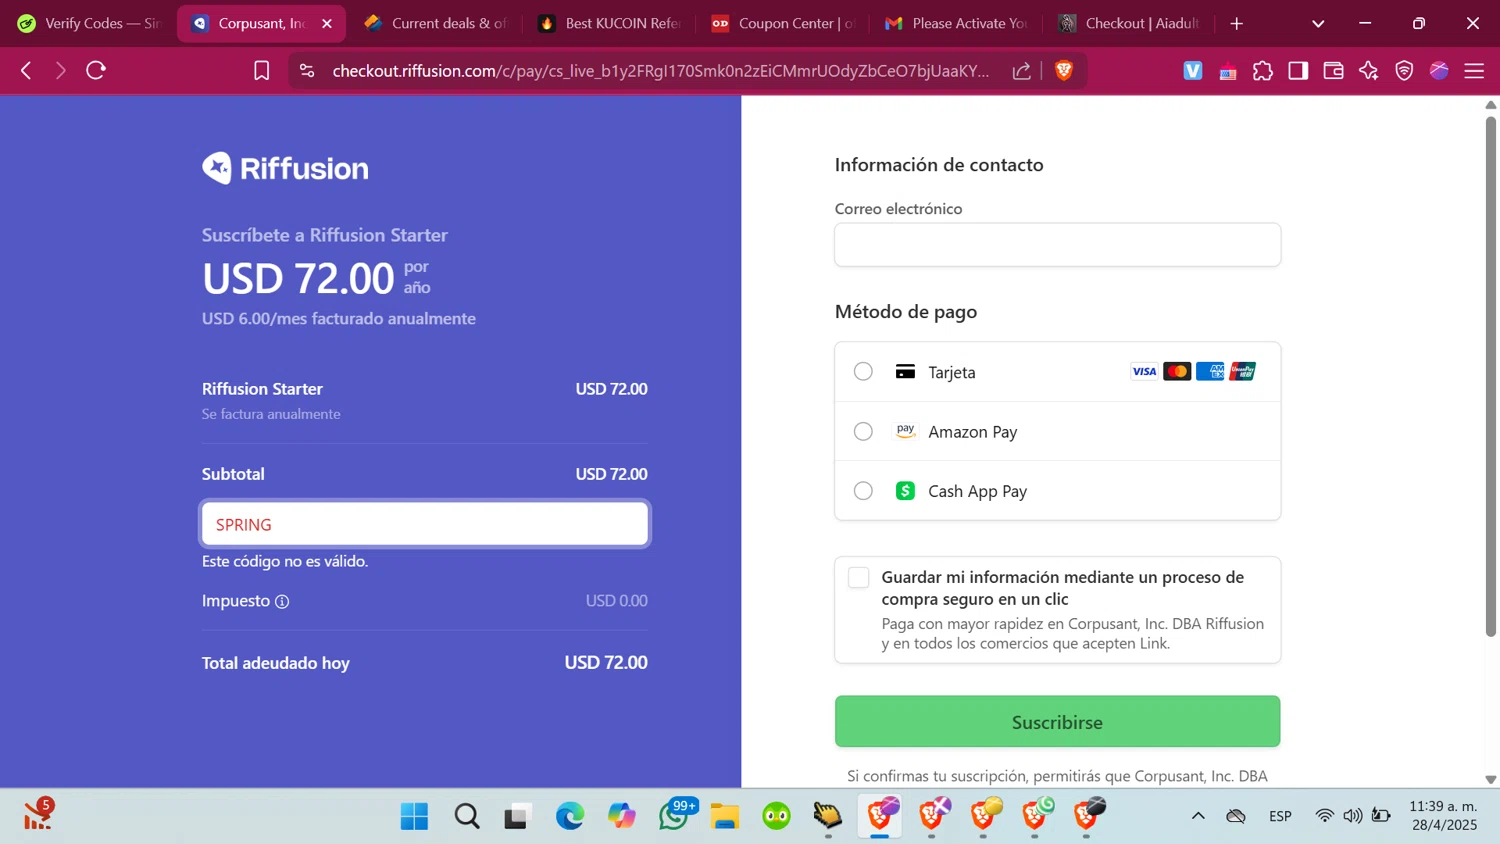
Task: Open ESP language input indicator
Action: point(1280,816)
